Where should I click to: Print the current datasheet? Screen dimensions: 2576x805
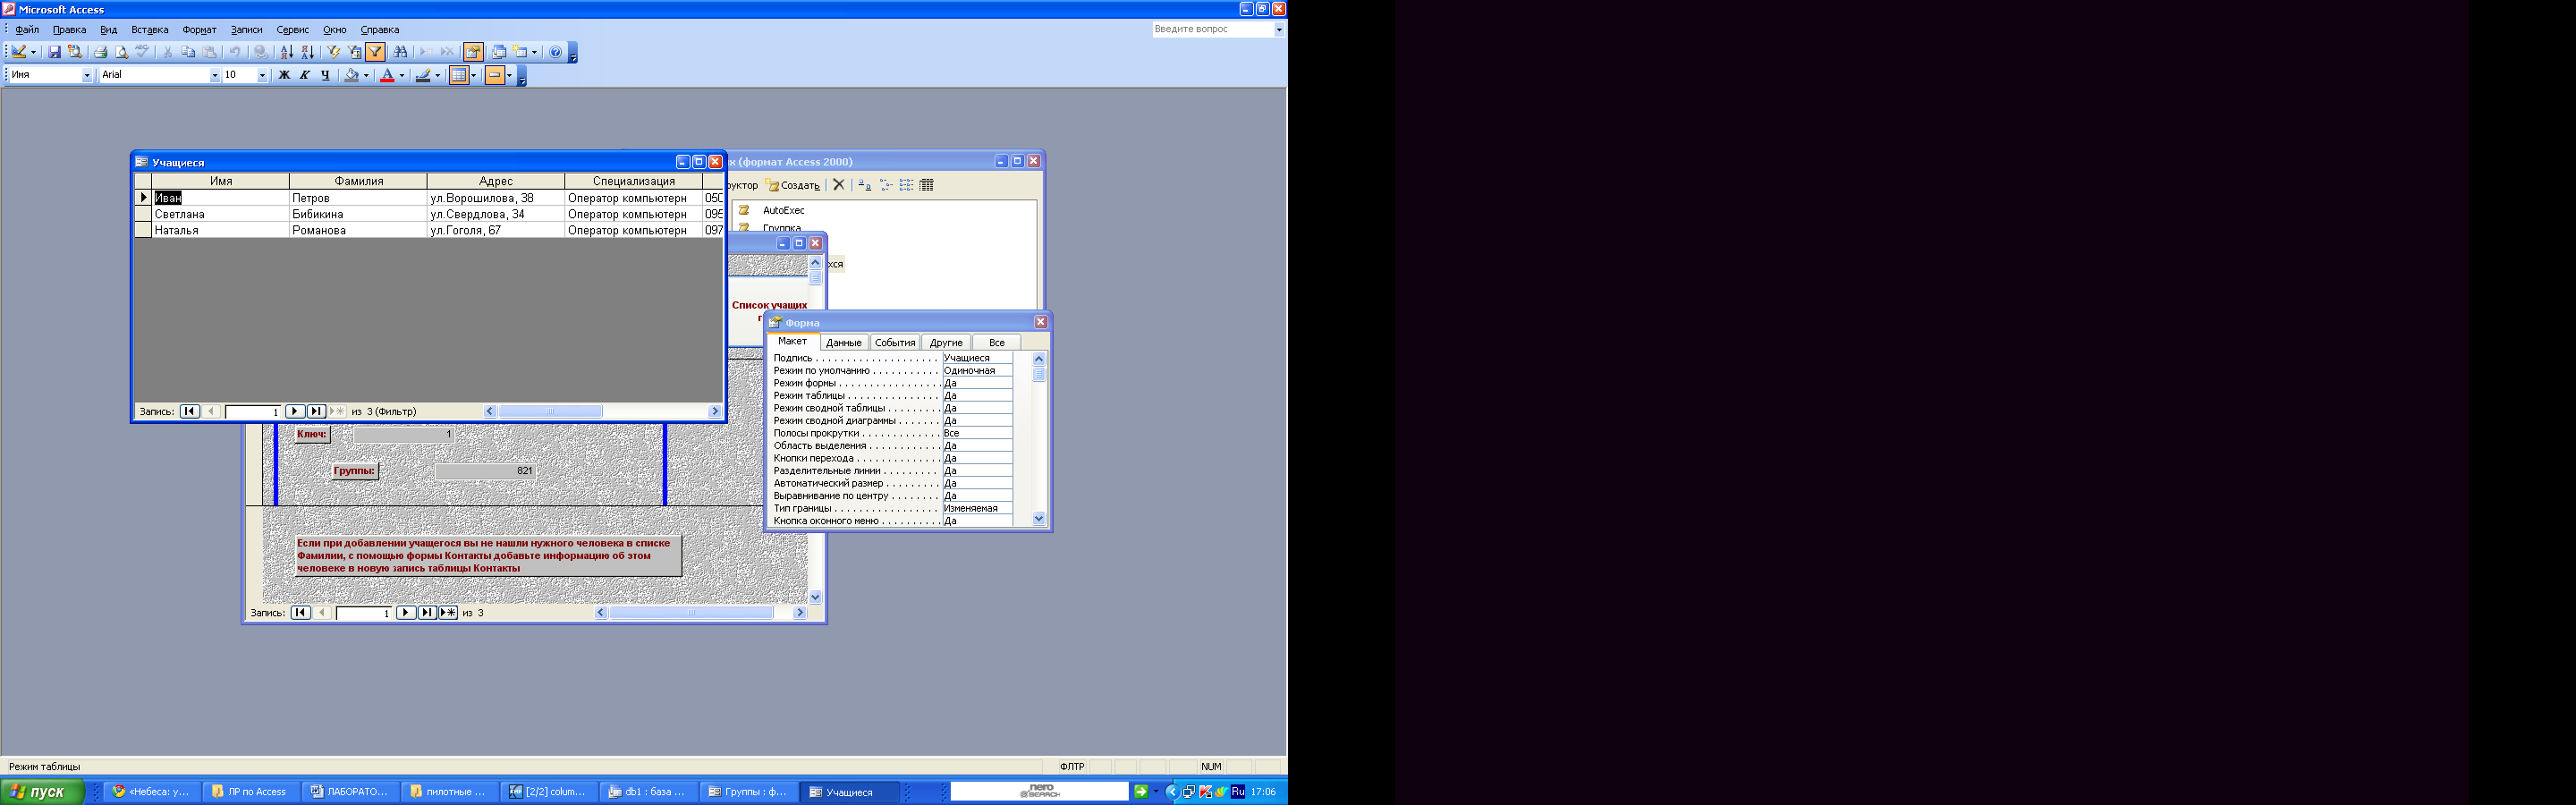[x=100, y=52]
